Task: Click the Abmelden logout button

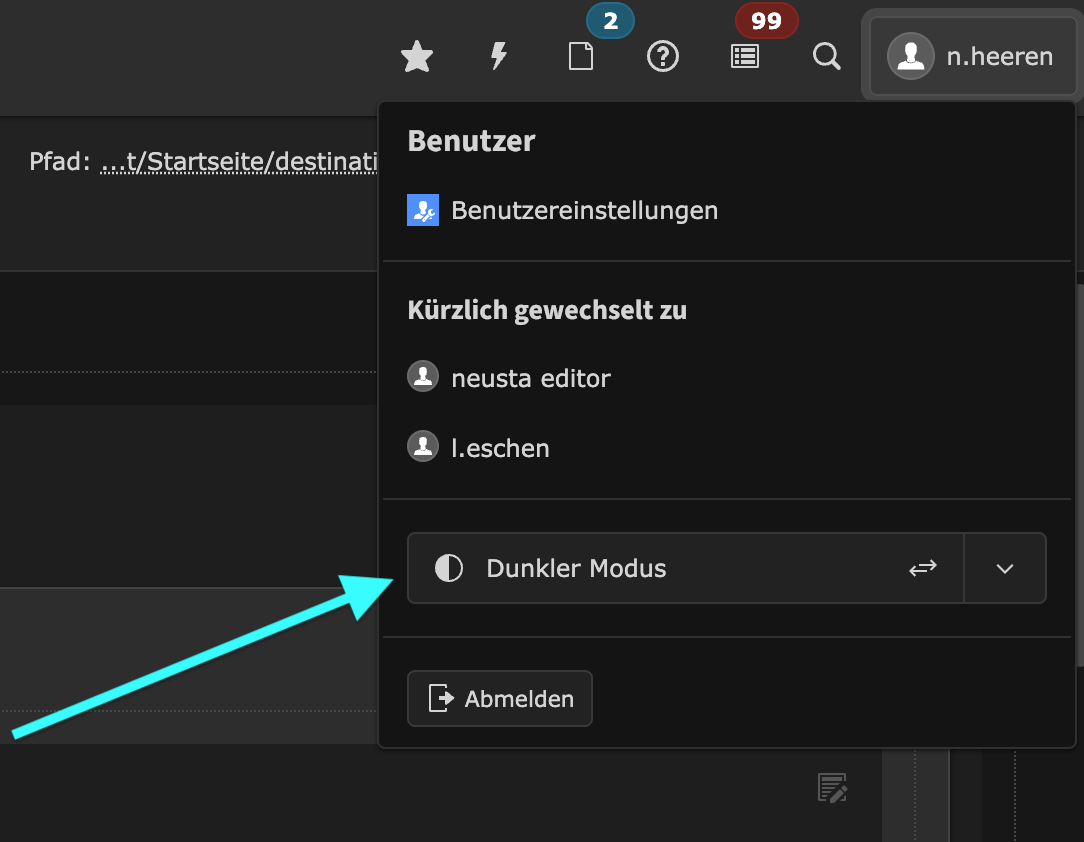Action: (x=500, y=698)
